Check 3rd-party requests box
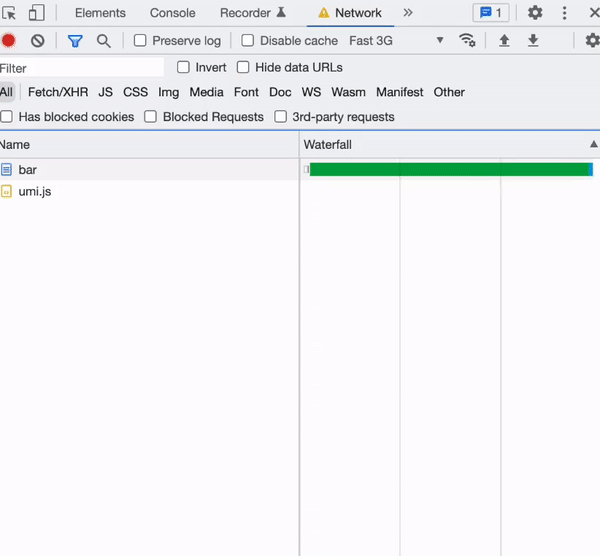The width and height of the screenshot is (600, 556). tap(280, 116)
